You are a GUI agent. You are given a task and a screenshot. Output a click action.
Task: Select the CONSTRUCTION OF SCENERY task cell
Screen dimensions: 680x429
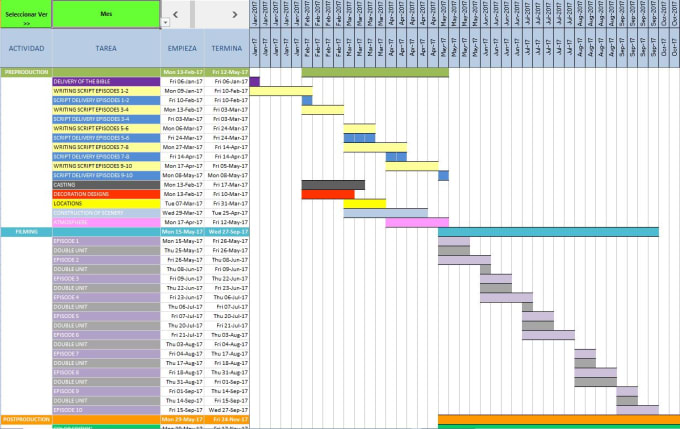tap(106, 213)
